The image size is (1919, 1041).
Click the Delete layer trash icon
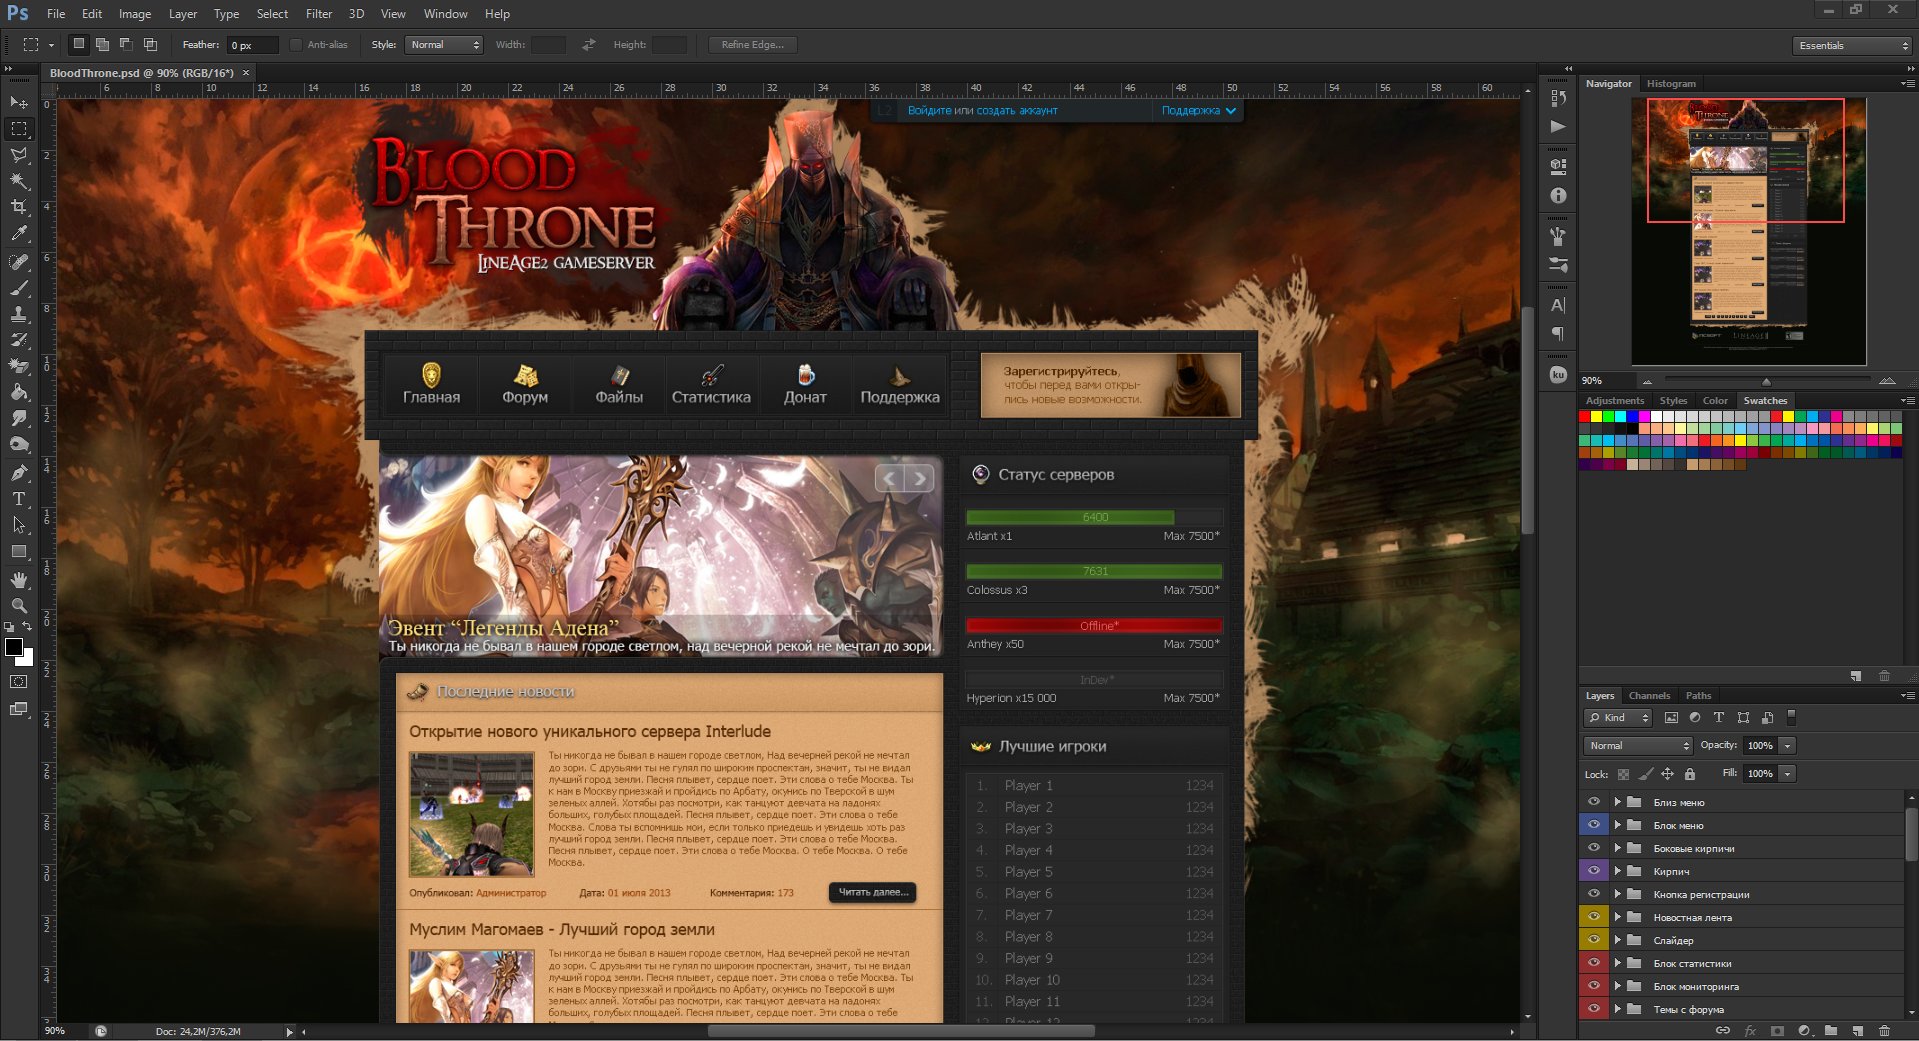(x=1884, y=1030)
